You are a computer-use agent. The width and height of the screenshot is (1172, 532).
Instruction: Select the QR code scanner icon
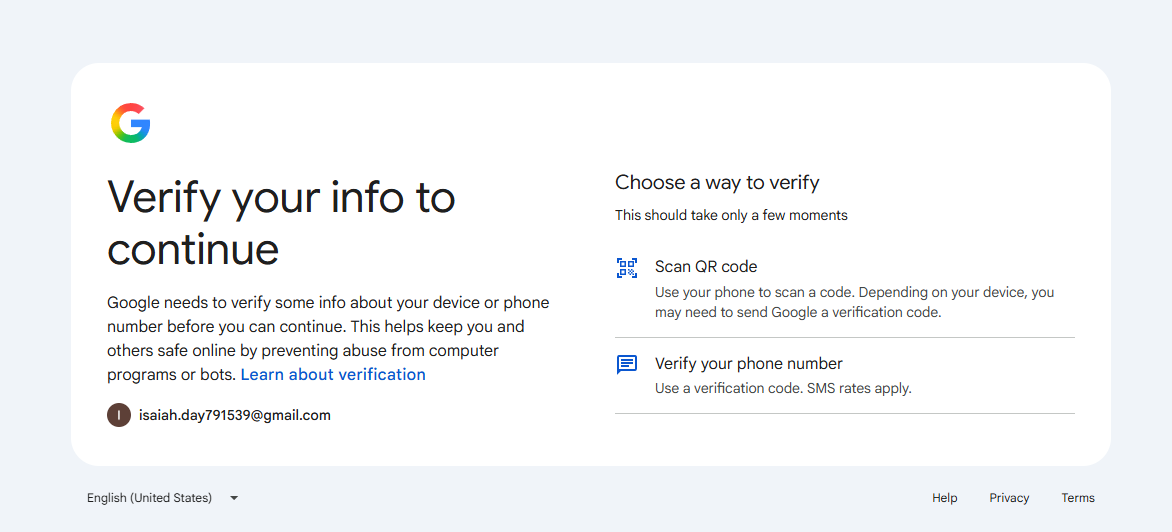click(x=626, y=267)
